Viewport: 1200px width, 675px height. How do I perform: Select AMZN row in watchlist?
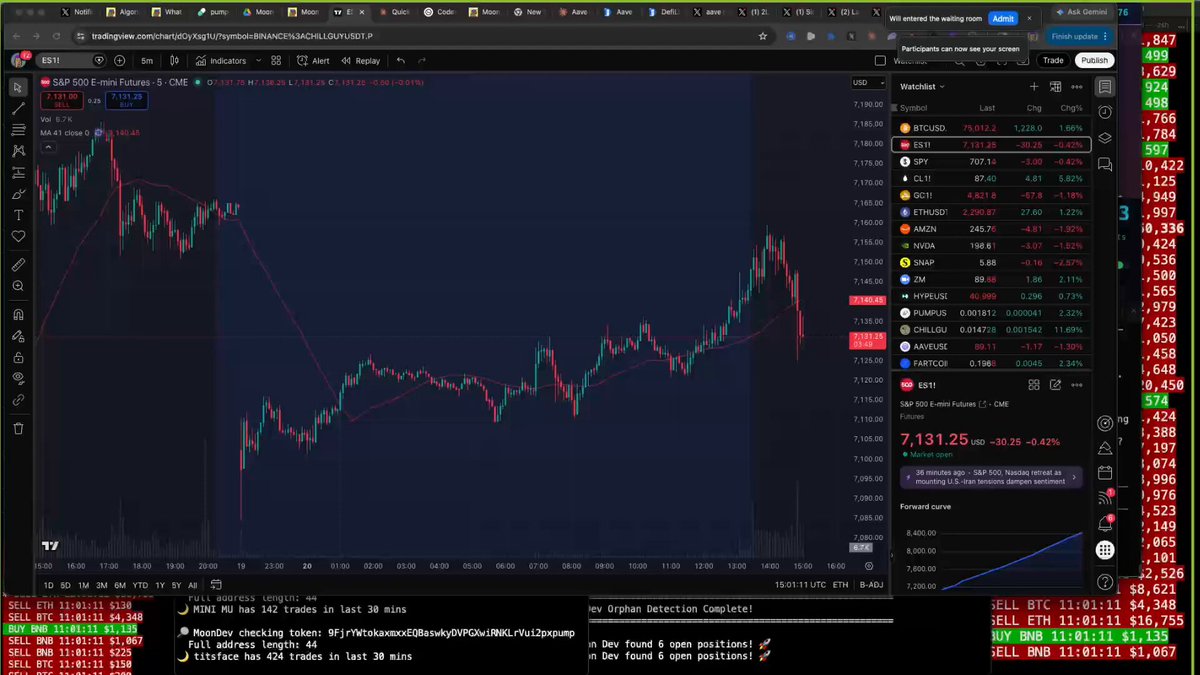[x=991, y=229]
